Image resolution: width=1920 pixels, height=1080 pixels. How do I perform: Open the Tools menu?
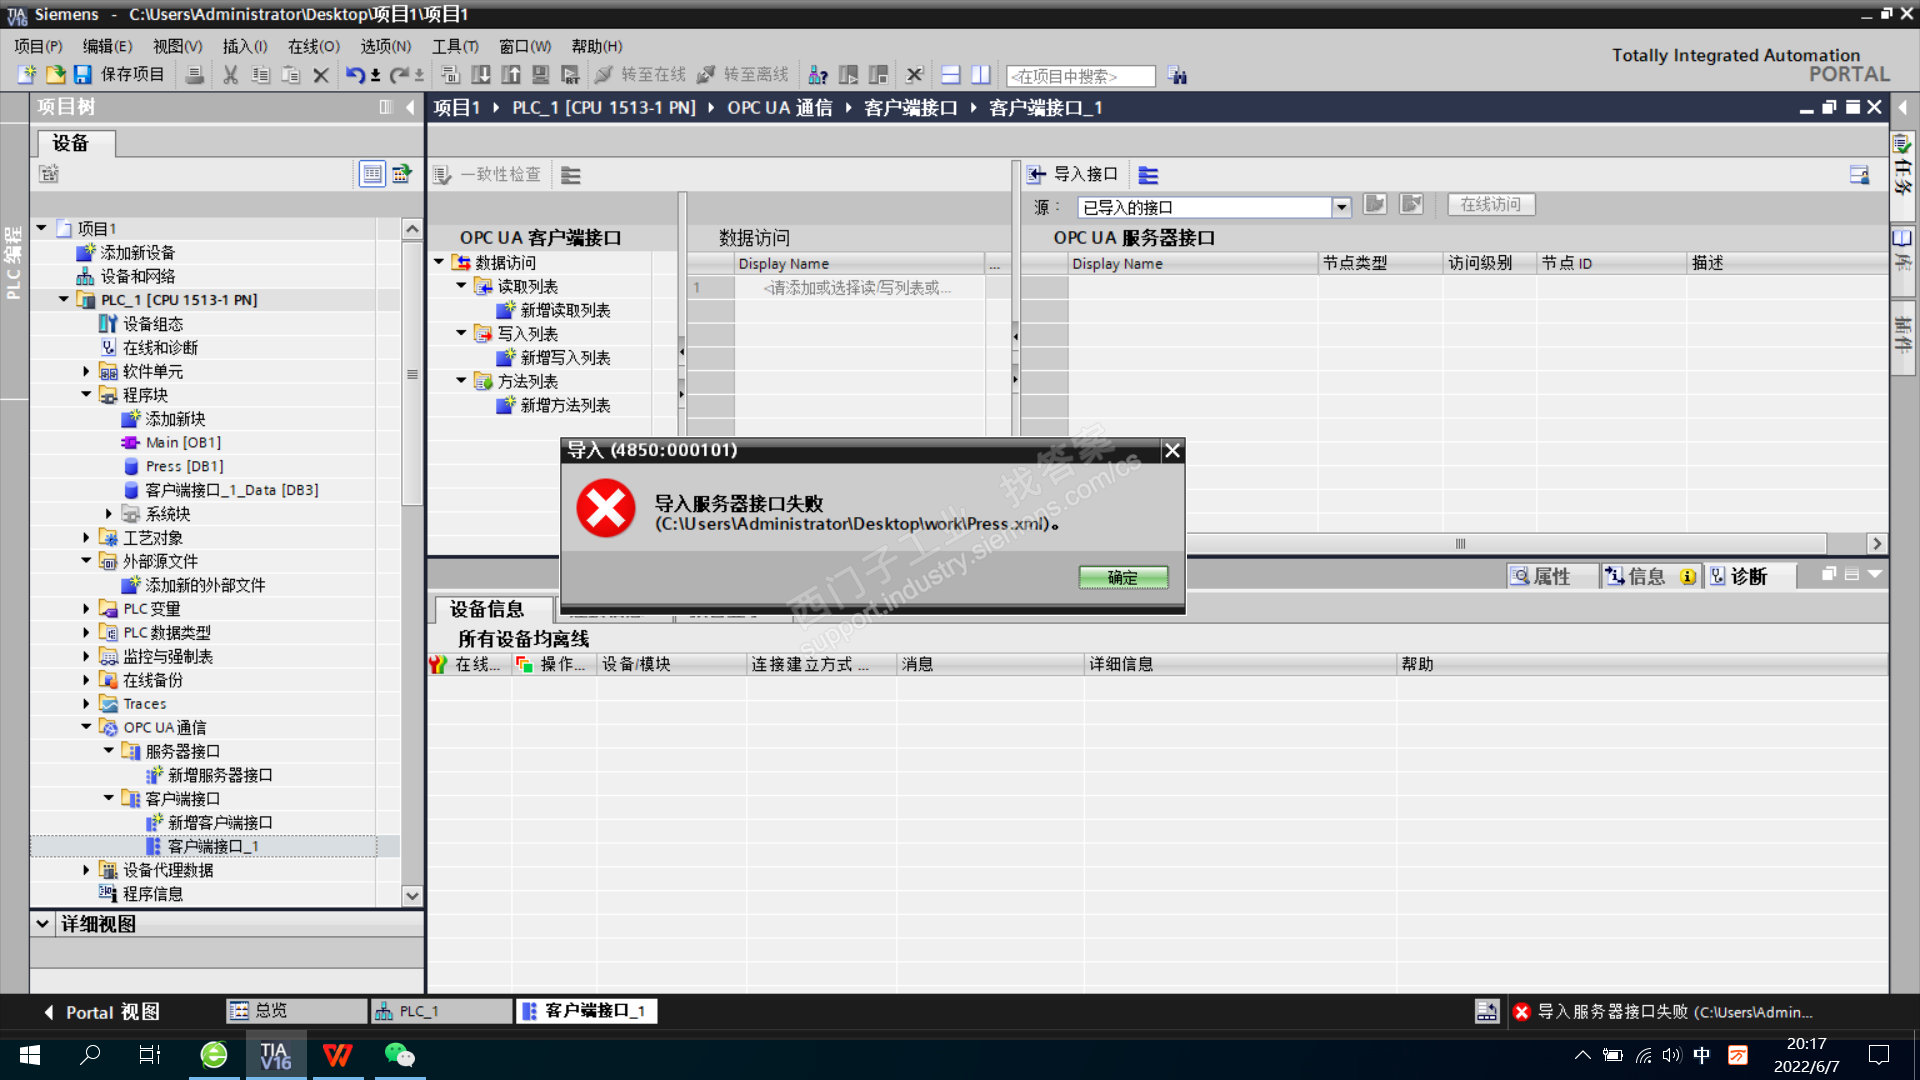tap(454, 46)
